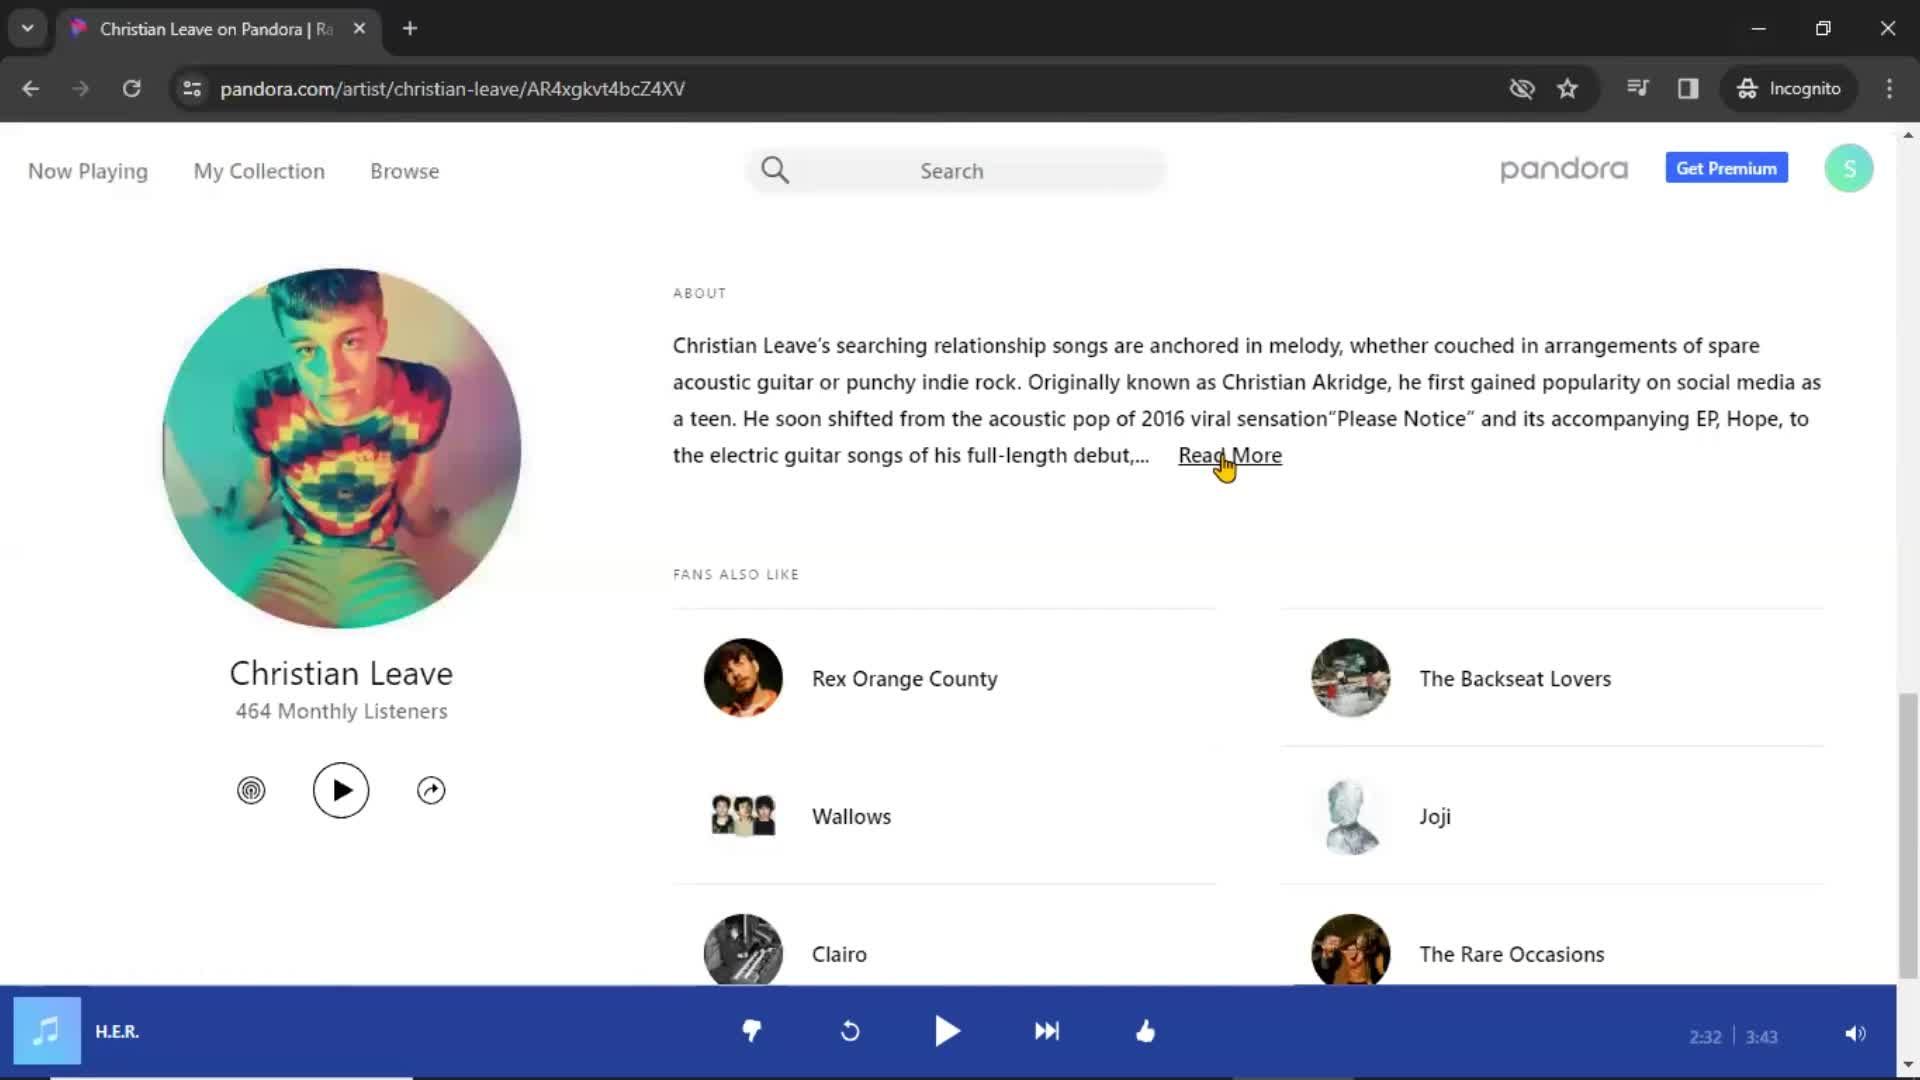Click the third-party cookies blocked eye icon
Viewport: 1920px width, 1080px height.
pyautogui.click(x=1521, y=88)
